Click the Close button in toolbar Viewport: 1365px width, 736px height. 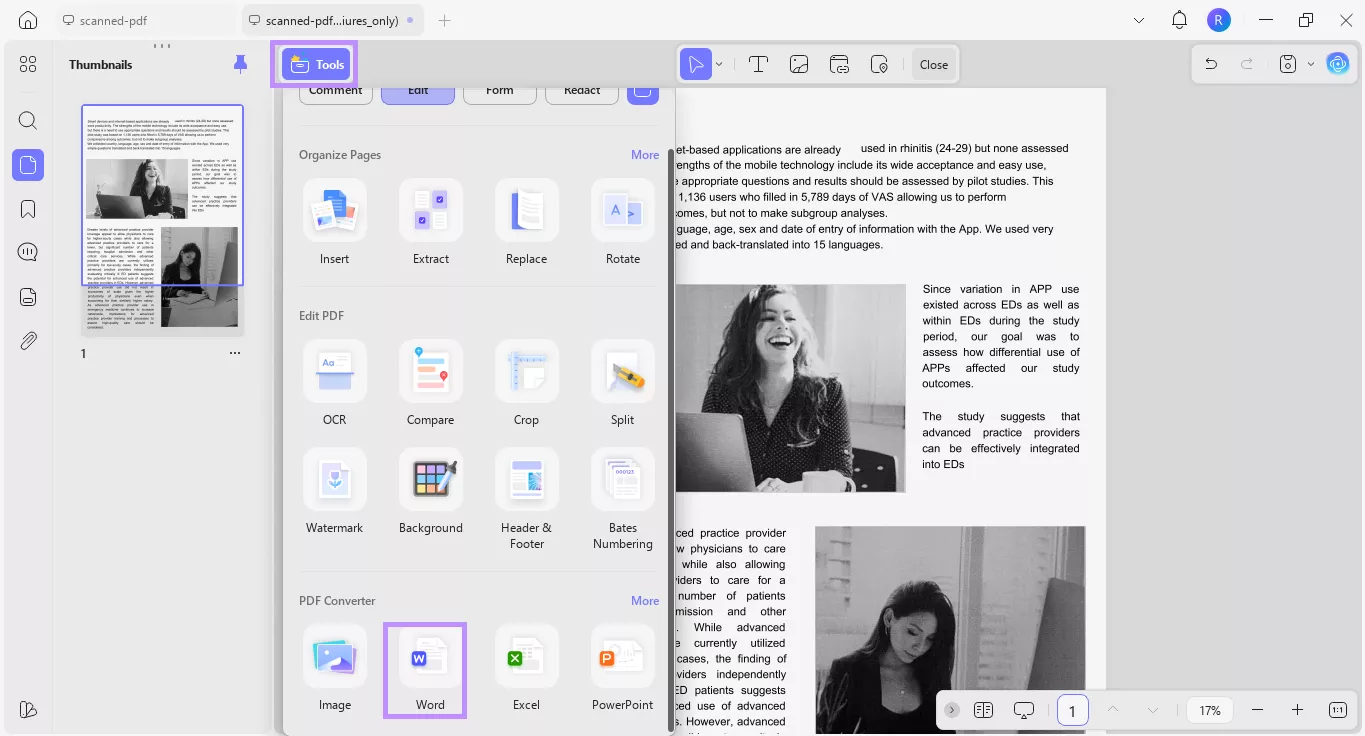[x=933, y=65]
